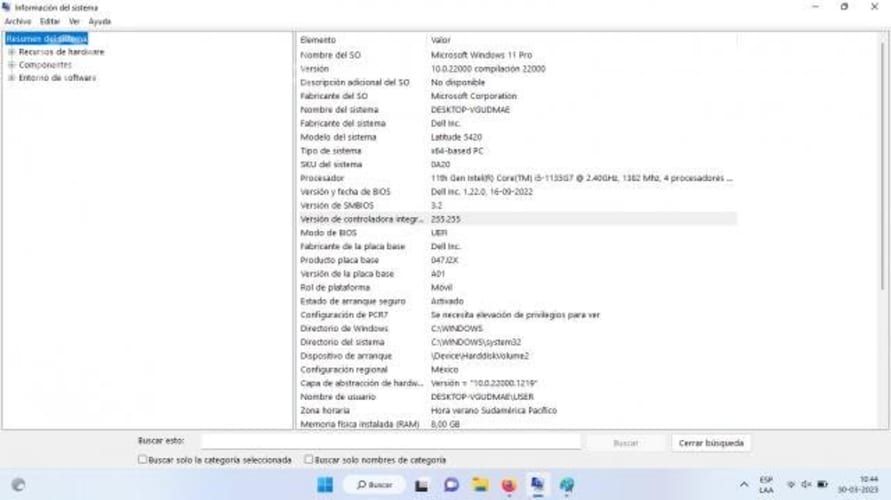Click the System Information title bar icon
This screenshot has height=500, width=891.
[x=6, y=7]
